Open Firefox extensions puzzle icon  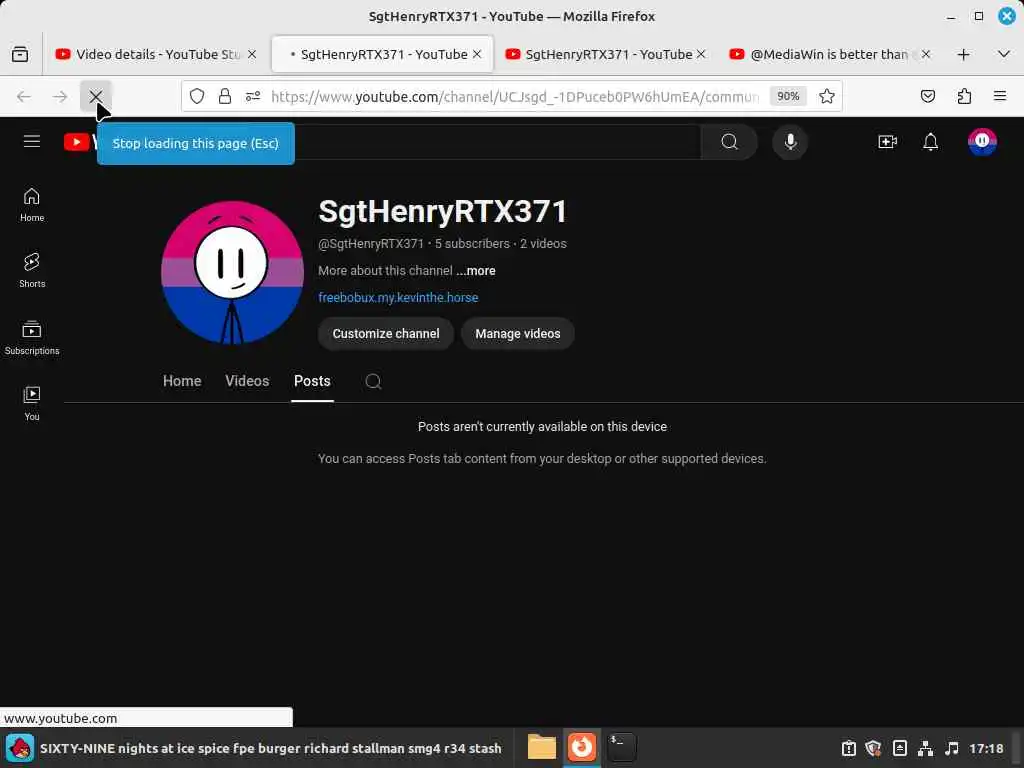coord(964,97)
